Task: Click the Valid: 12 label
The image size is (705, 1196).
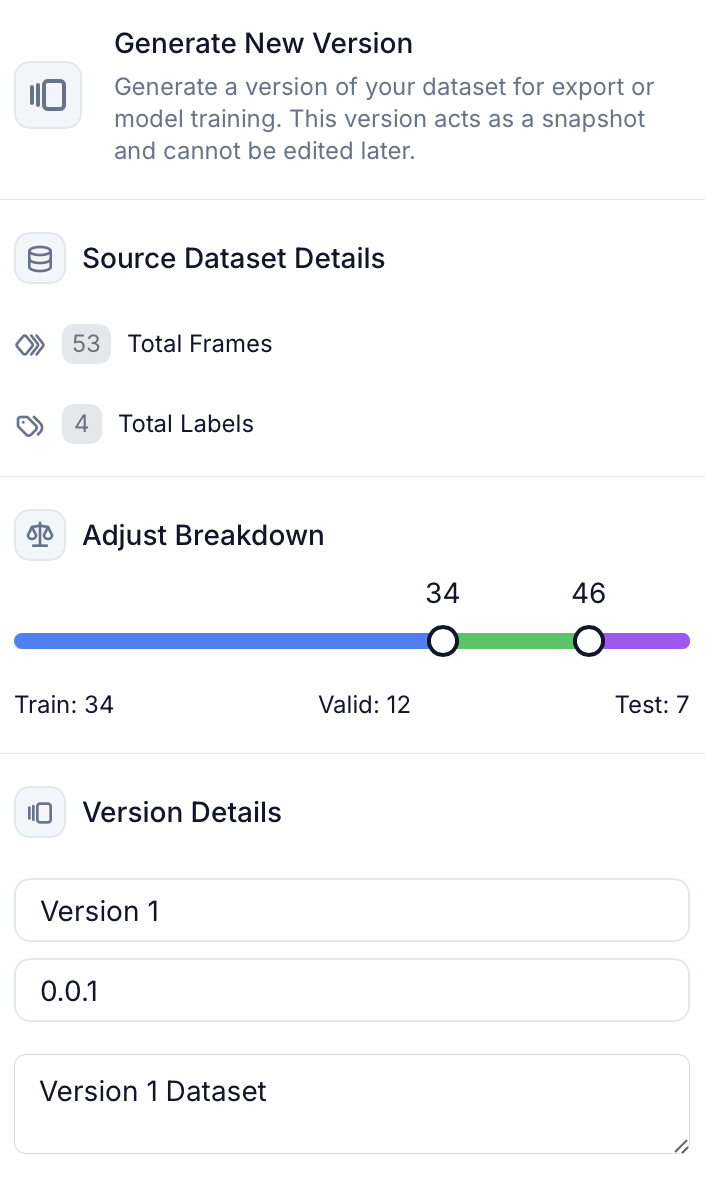Action: click(364, 705)
